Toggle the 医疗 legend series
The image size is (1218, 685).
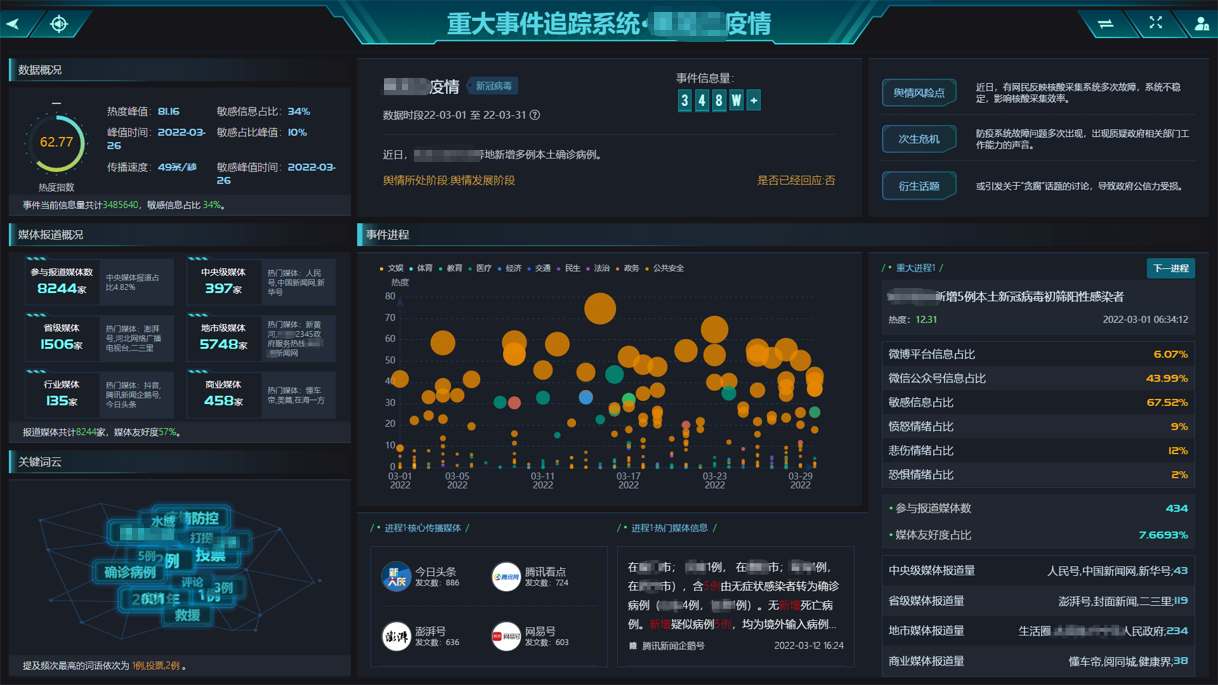(x=479, y=268)
